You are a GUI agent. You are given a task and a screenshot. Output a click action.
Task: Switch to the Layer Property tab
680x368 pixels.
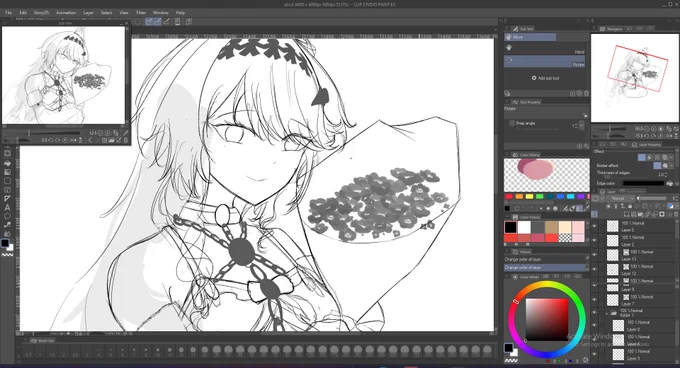click(647, 145)
